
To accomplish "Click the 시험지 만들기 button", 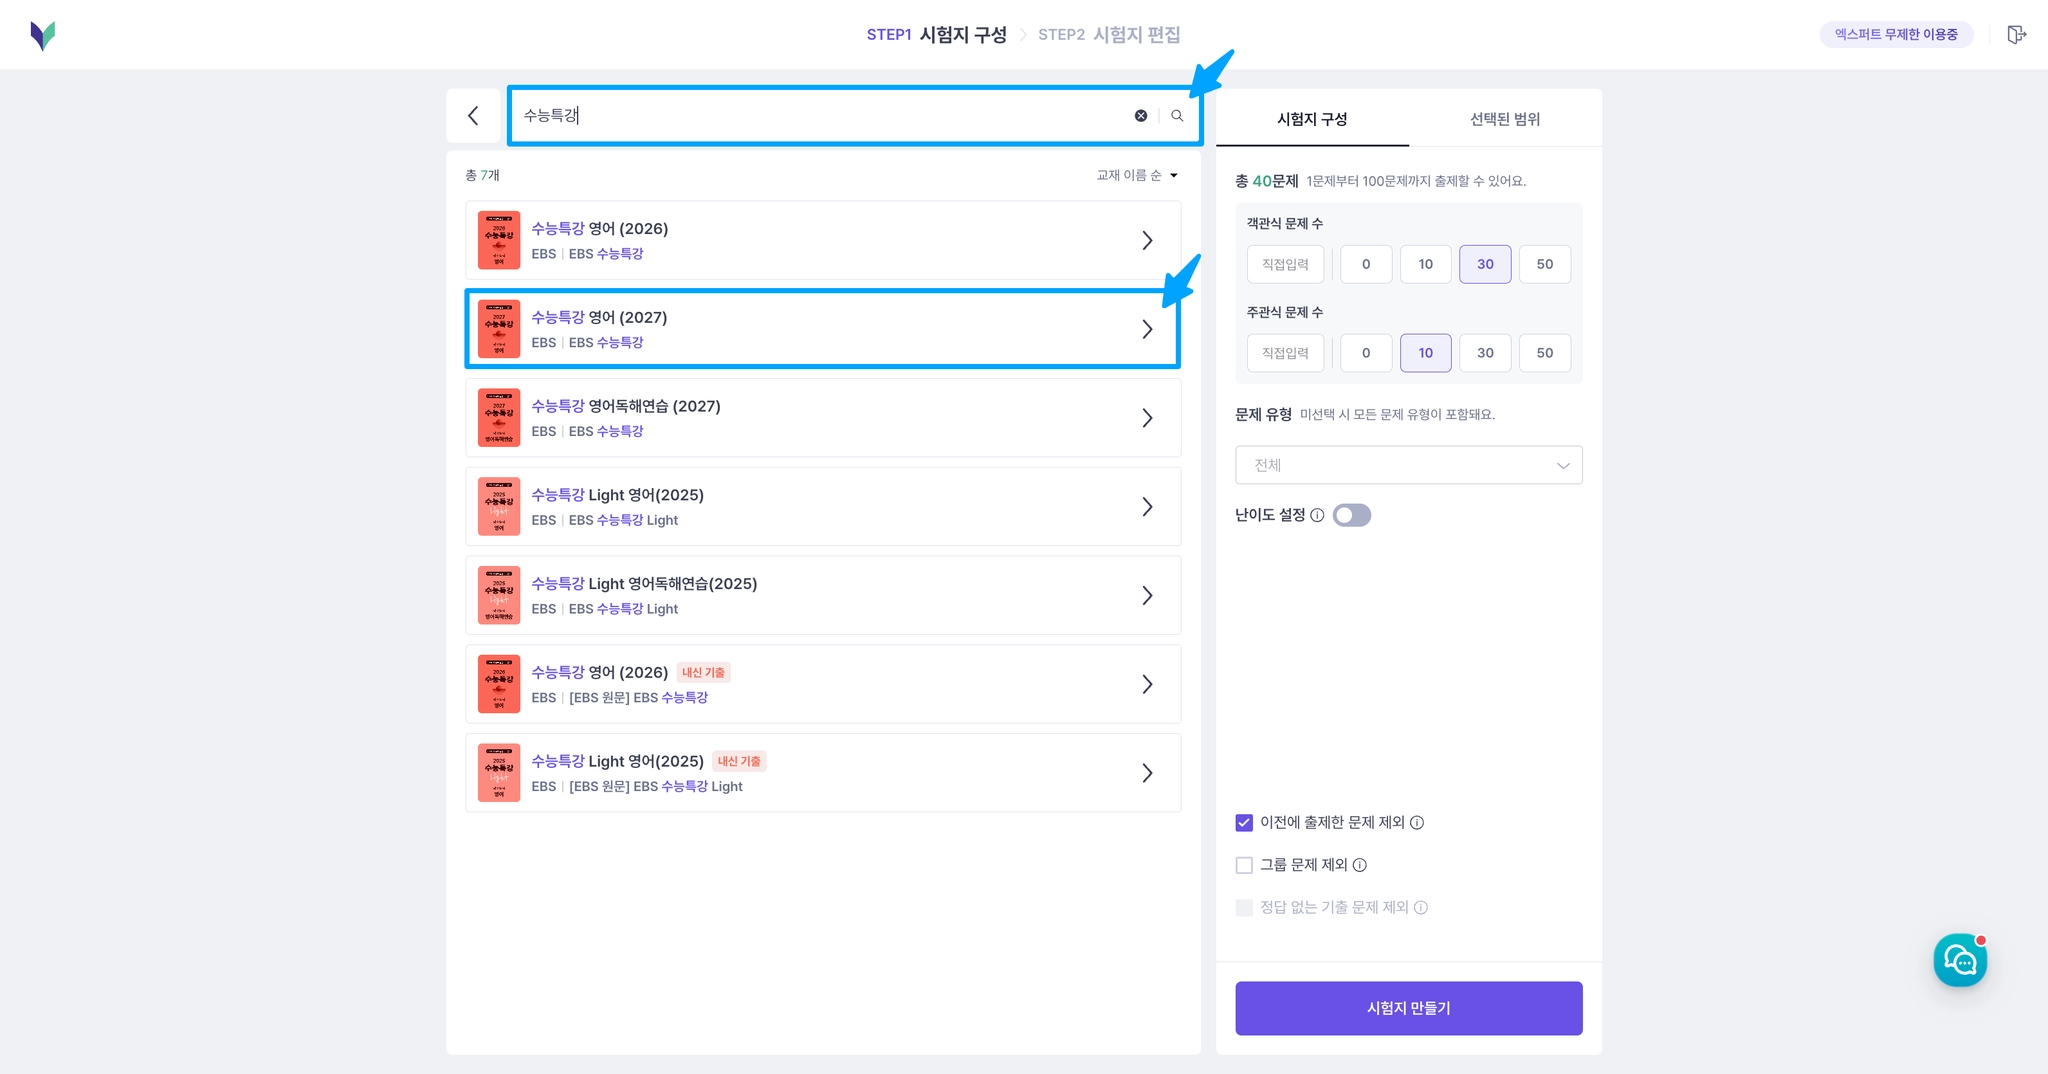I will [1409, 1008].
